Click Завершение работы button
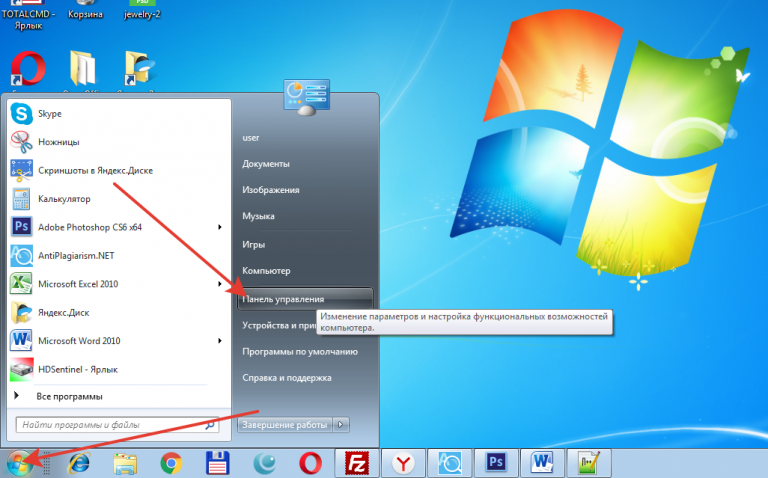768x478 pixels. click(285, 425)
